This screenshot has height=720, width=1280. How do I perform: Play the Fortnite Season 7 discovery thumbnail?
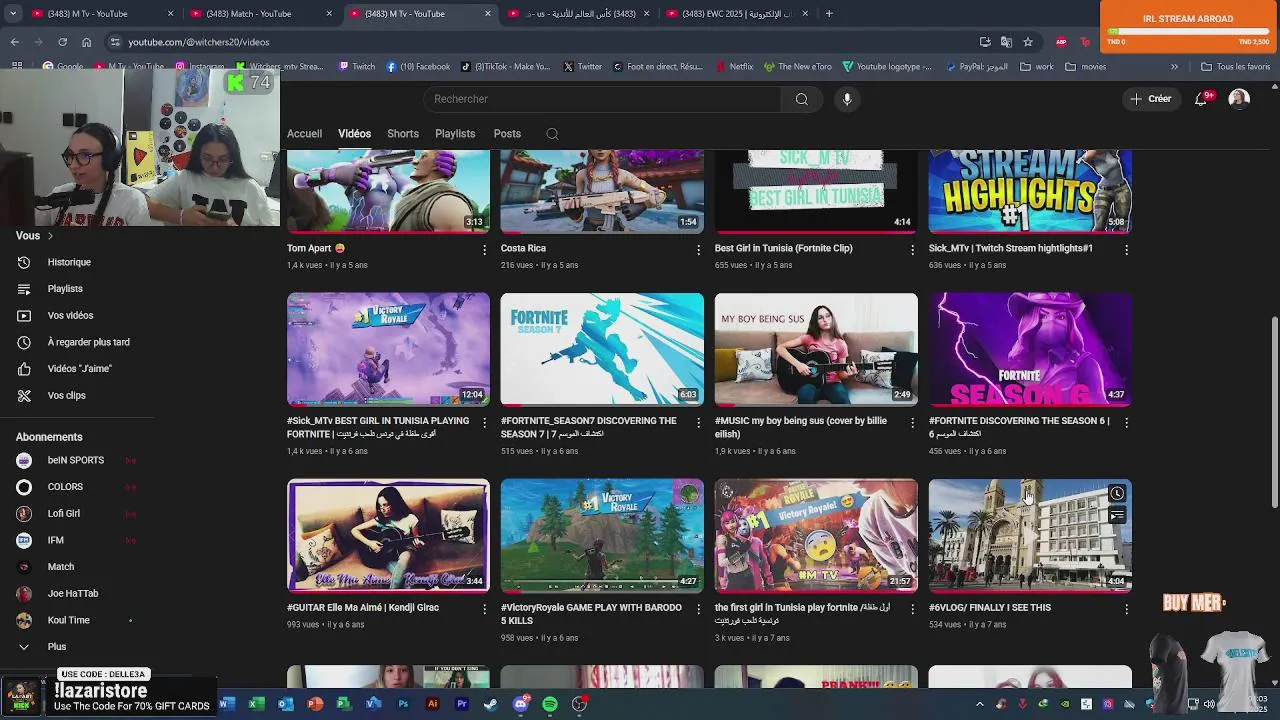pyautogui.click(x=602, y=349)
